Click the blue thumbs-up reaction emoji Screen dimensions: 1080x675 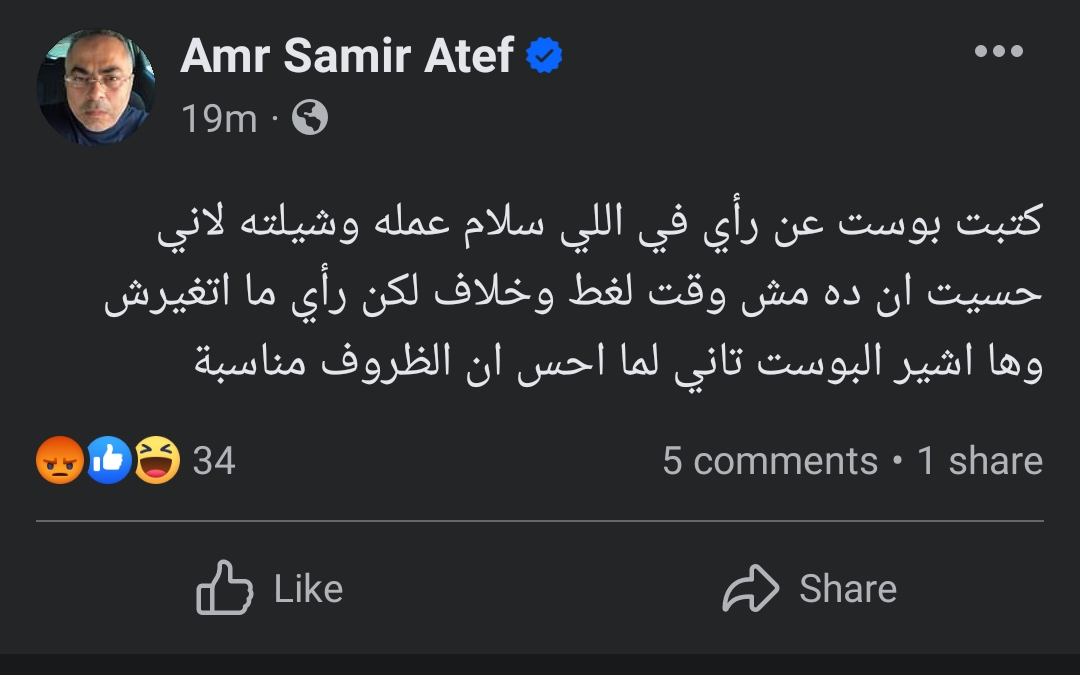click(x=109, y=461)
